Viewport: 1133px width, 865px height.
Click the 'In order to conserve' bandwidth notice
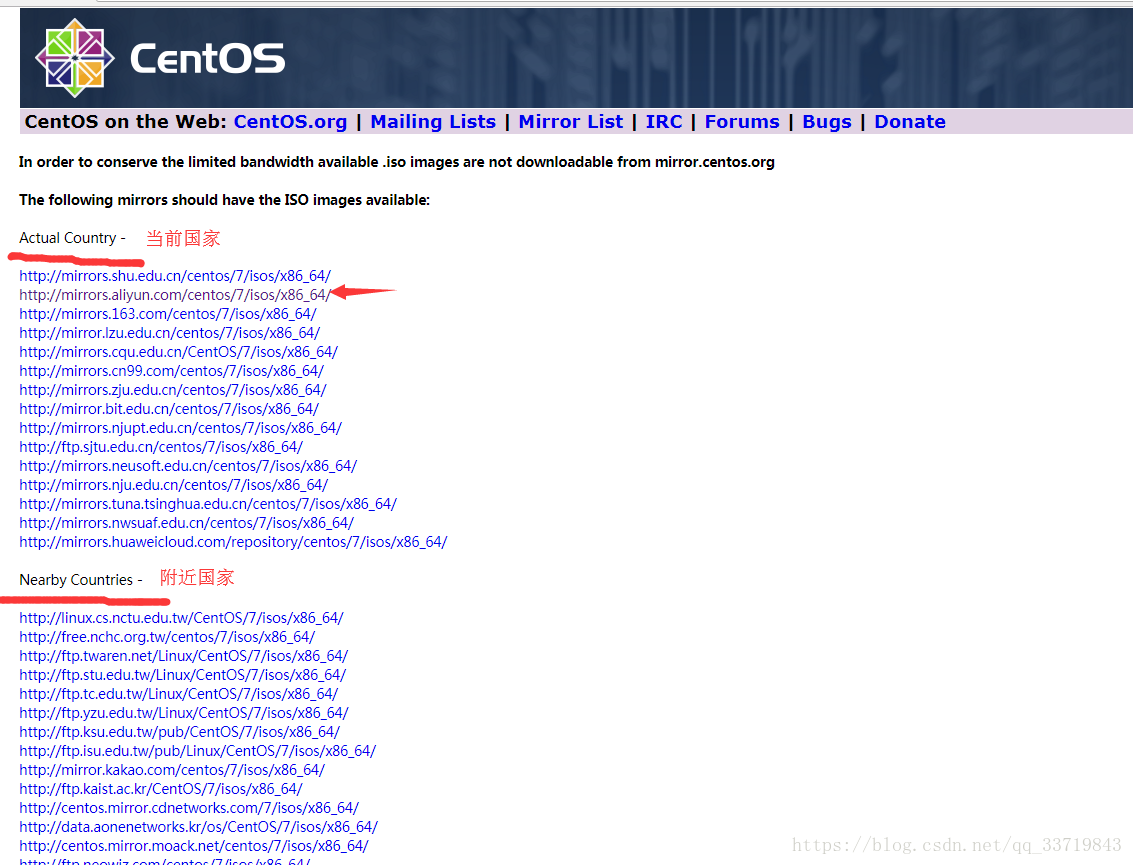click(397, 162)
